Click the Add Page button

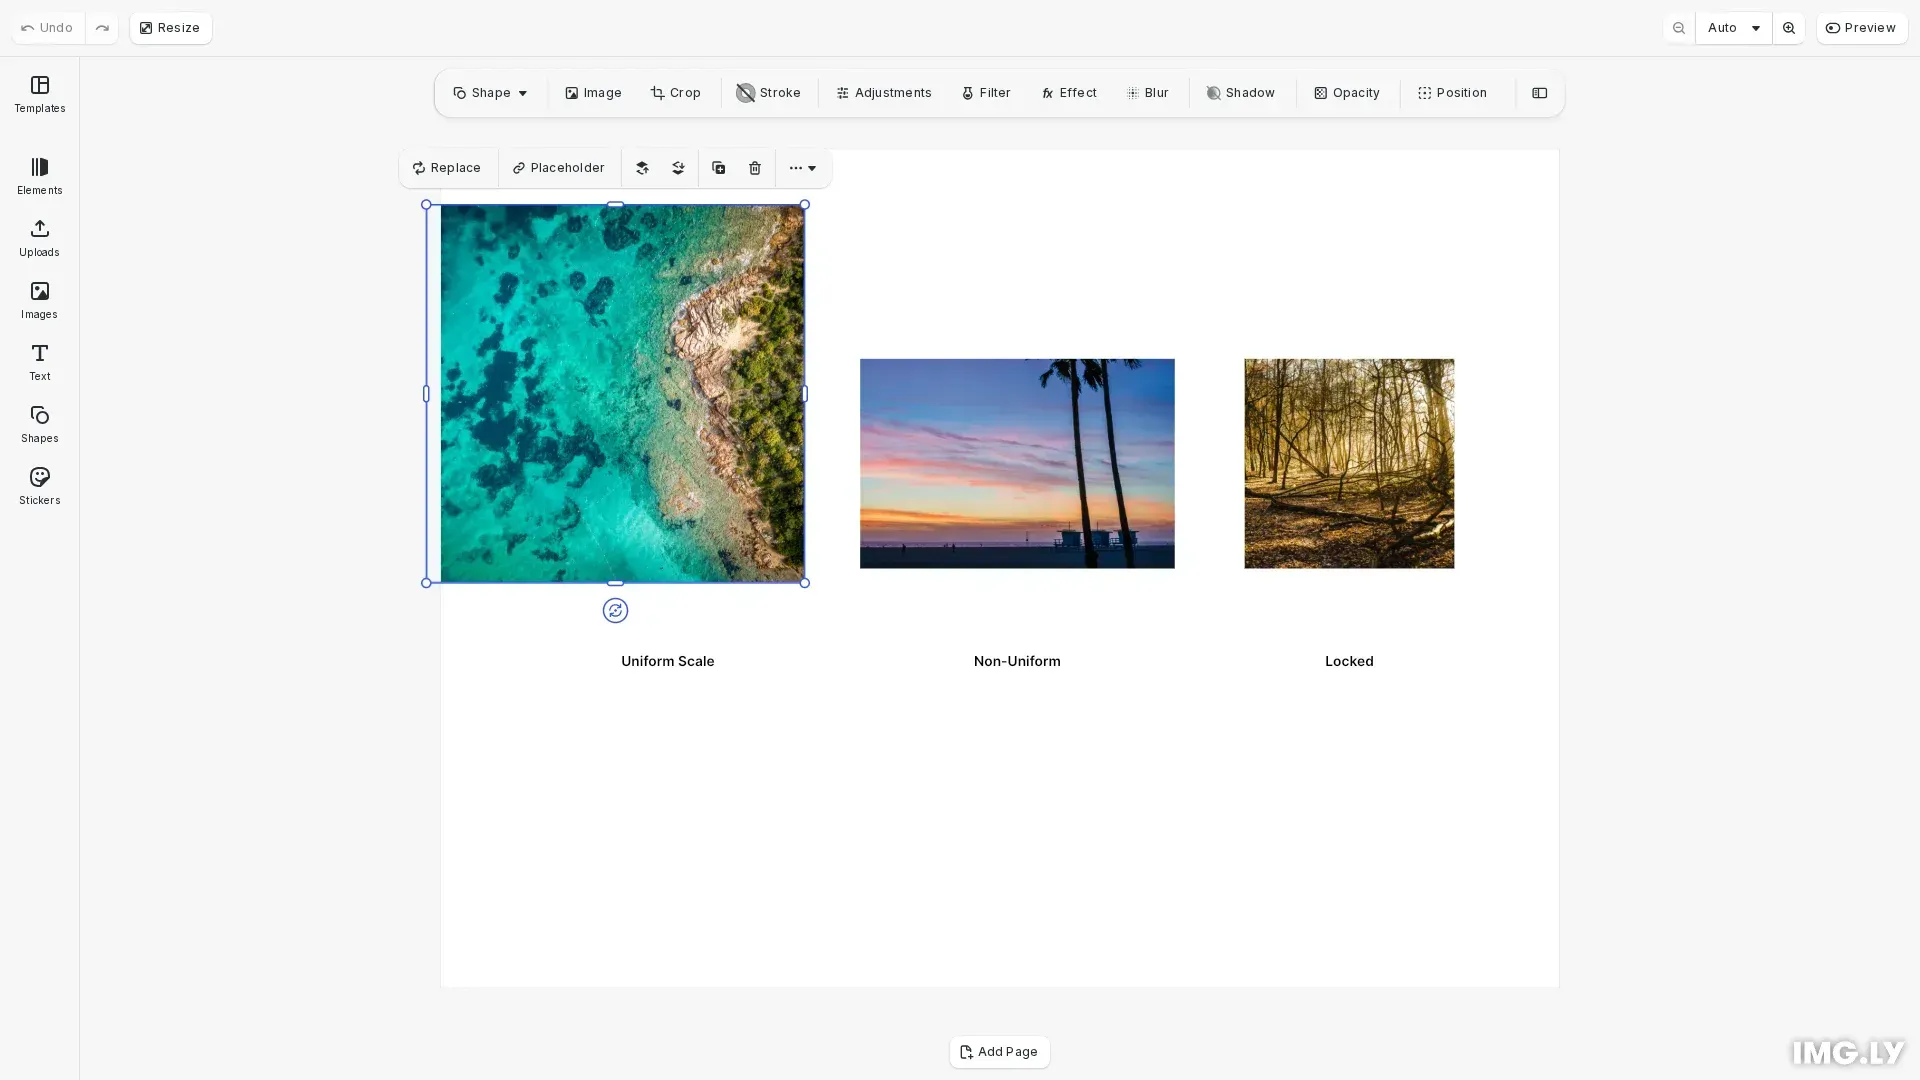pyautogui.click(x=999, y=1052)
